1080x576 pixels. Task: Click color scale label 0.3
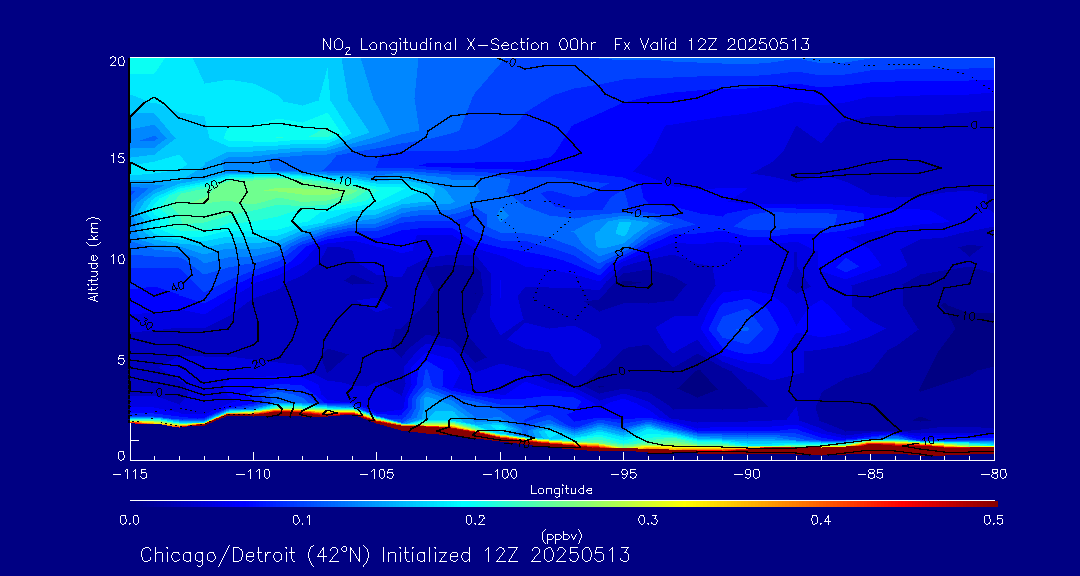pos(648,521)
